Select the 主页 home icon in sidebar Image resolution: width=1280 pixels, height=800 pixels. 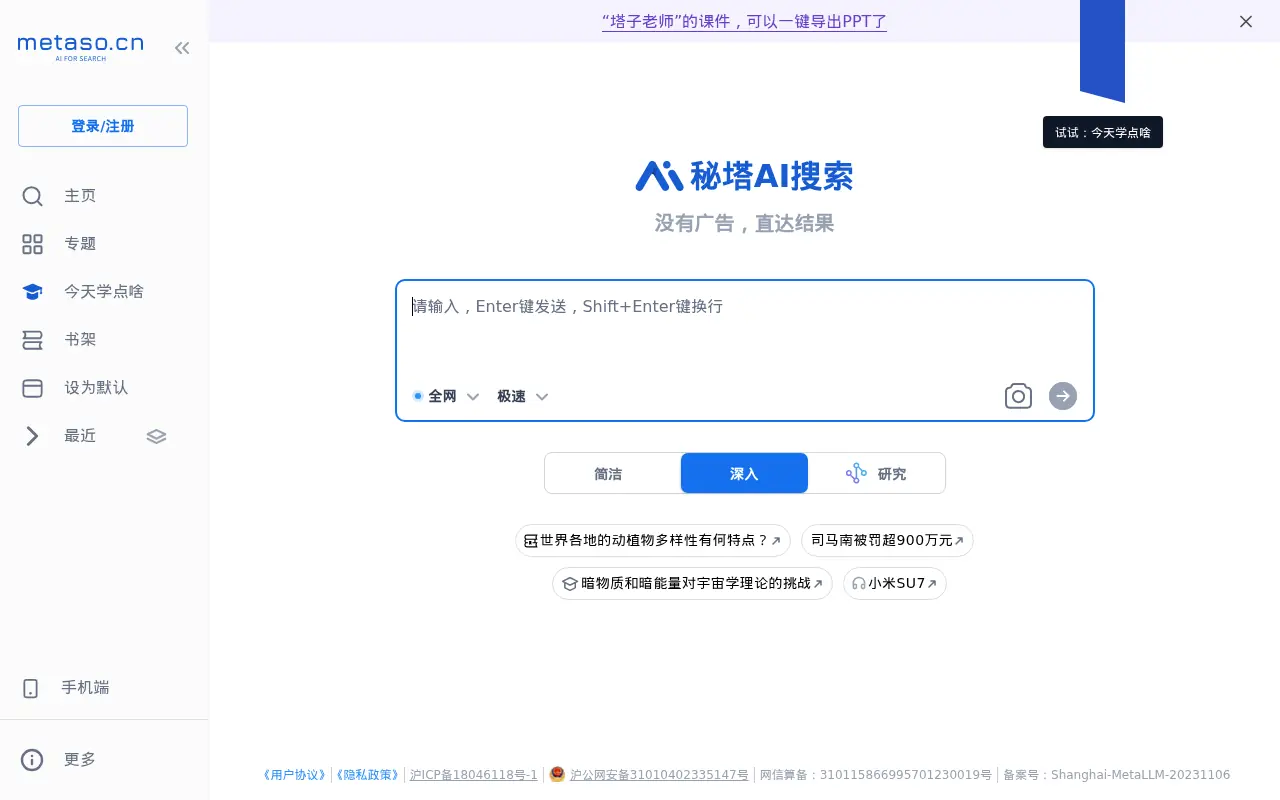[x=32, y=196]
